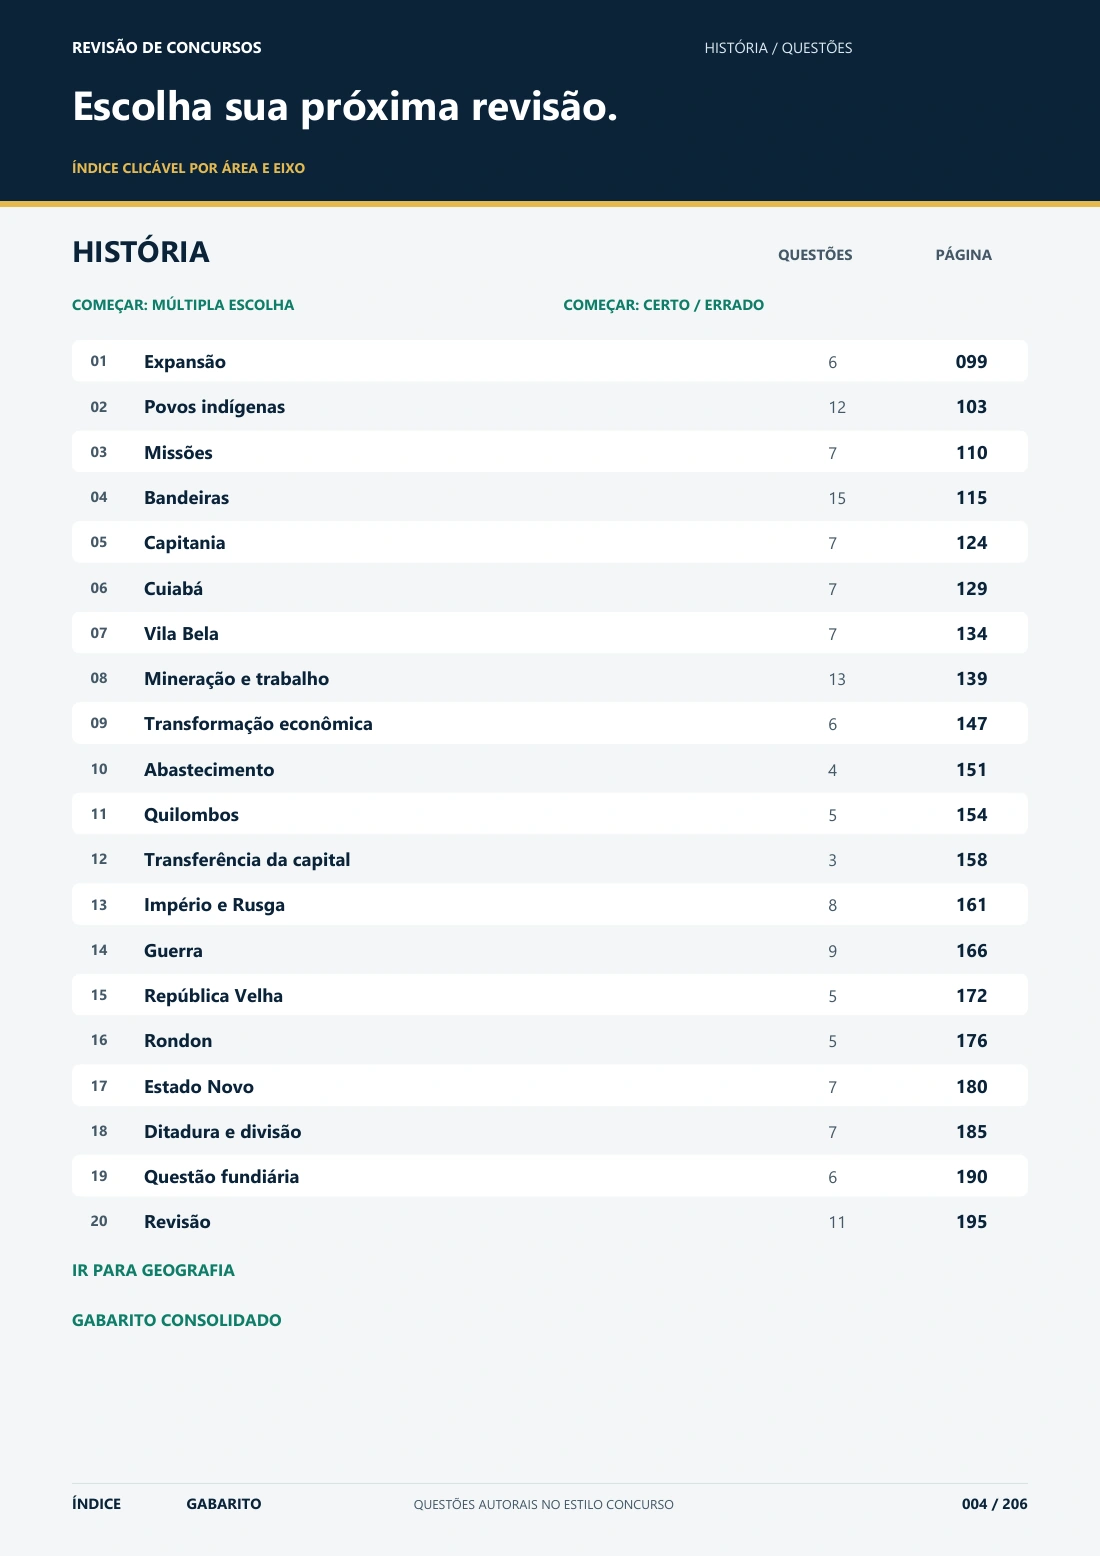Image resolution: width=1100 pixels, height=1556 pixels.
Task: Jump to Ditadura e divisão topic
Action: point(550,1131)
